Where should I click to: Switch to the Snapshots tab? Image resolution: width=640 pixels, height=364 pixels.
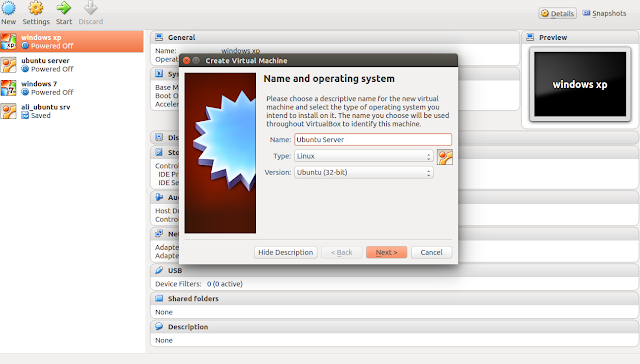coord(604,13)
